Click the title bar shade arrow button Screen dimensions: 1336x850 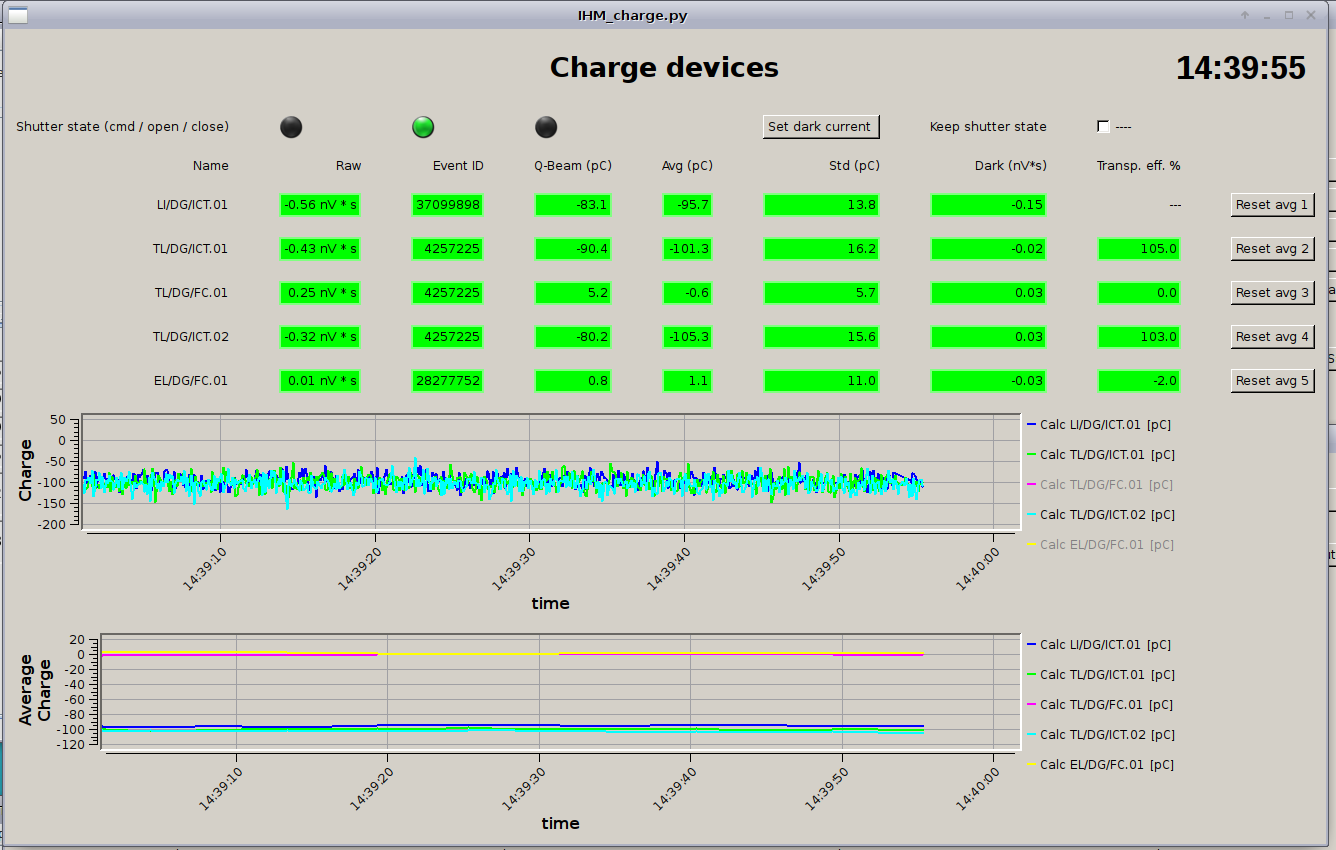(x=1245, y=15)
